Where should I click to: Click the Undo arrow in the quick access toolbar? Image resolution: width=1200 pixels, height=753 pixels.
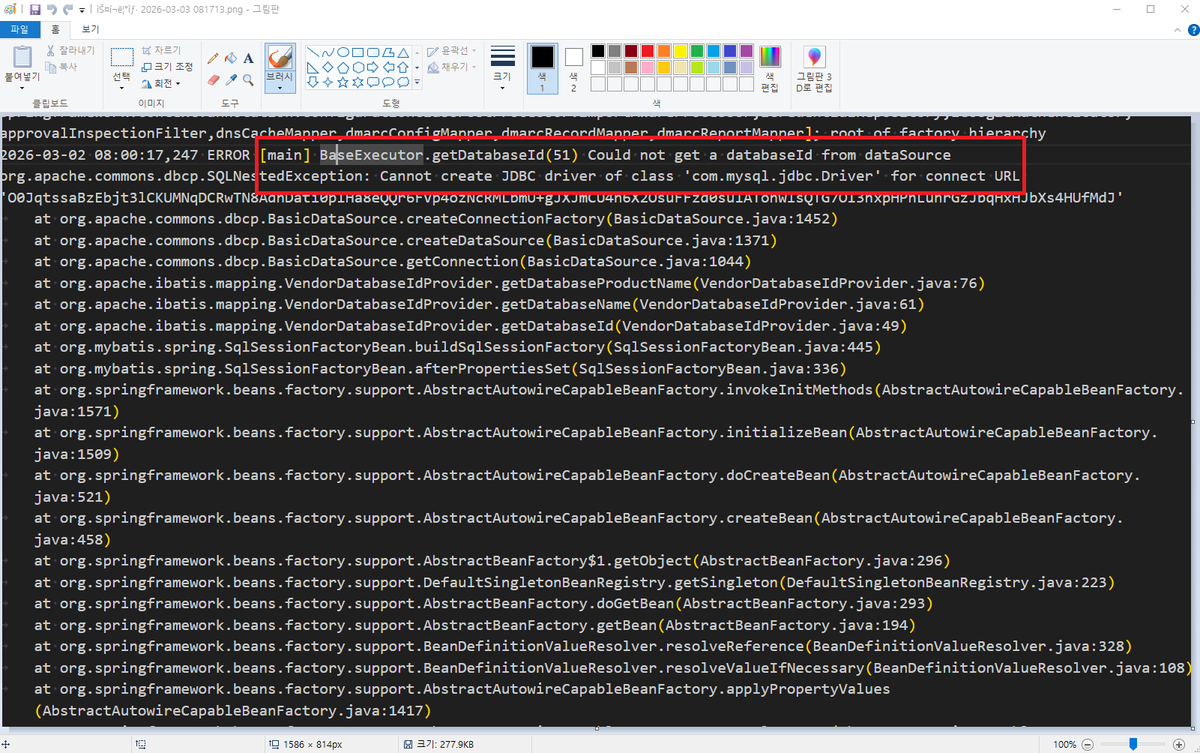pos(52,9)
